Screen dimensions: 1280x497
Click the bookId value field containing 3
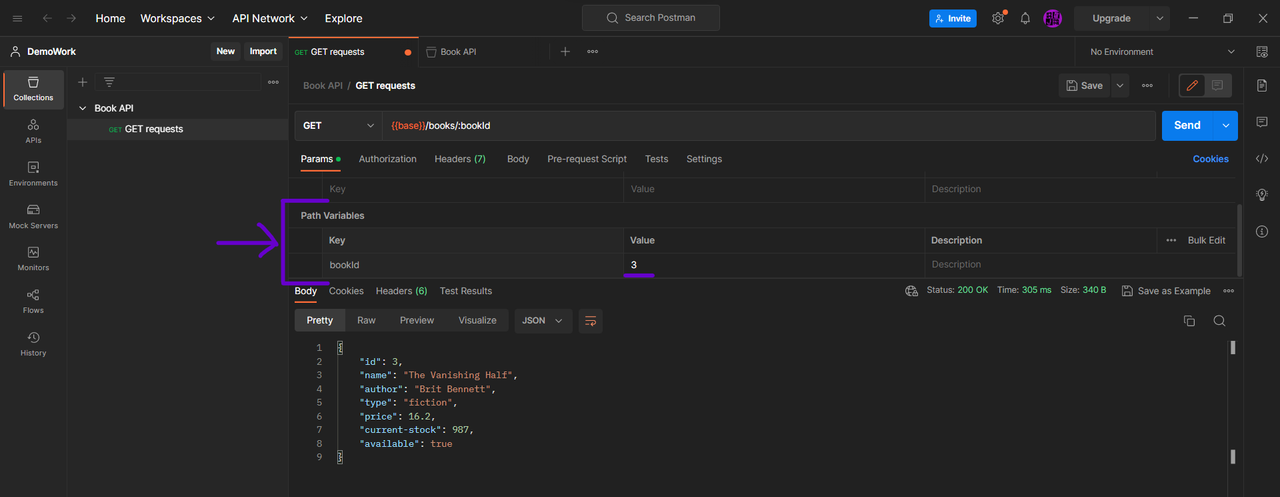tap(773, 265)
